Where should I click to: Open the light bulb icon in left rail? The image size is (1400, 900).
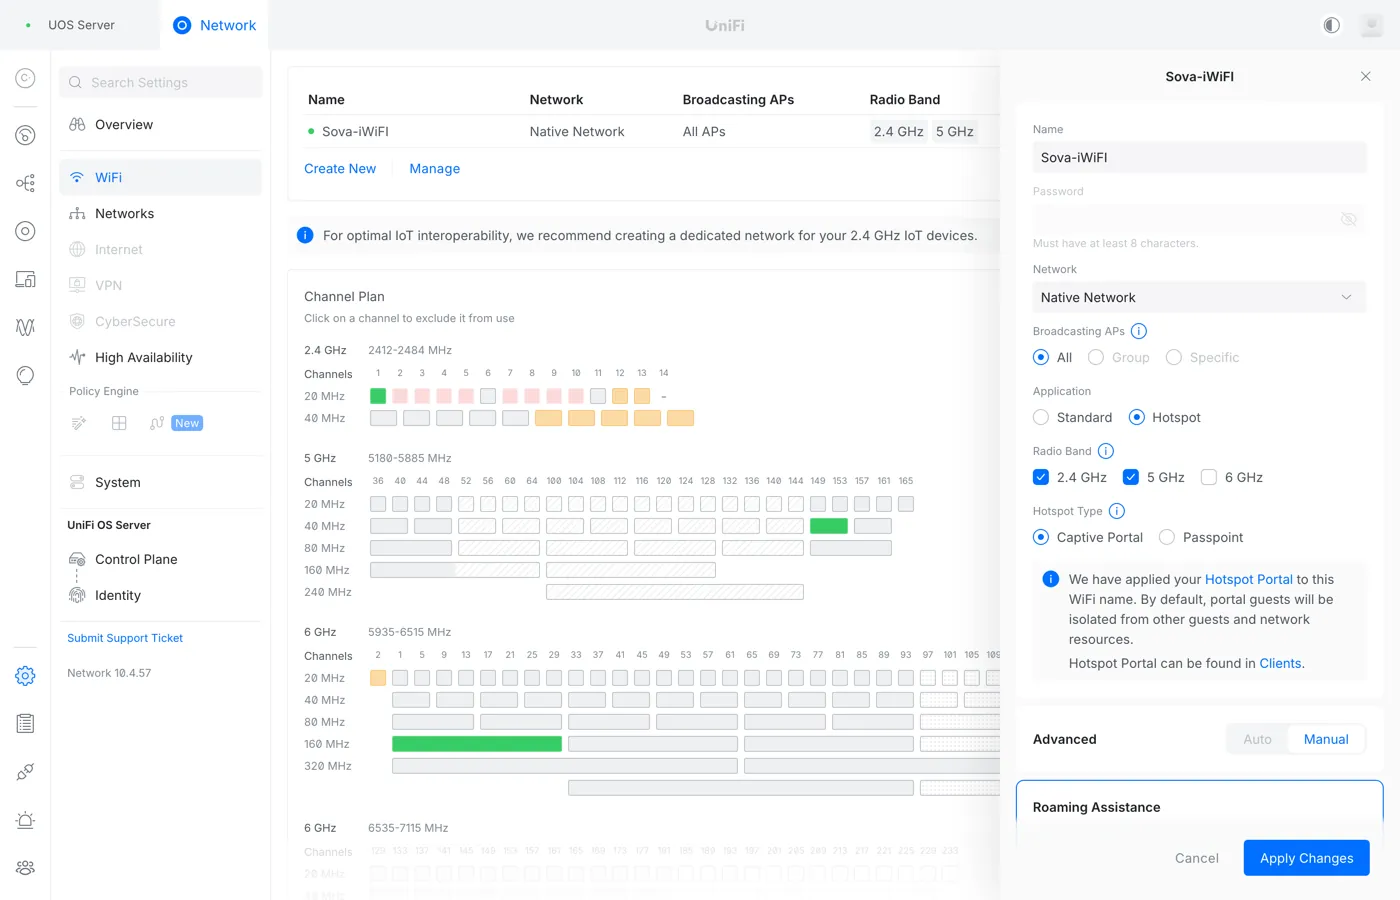pyautogui.click(x=26, y=375)
